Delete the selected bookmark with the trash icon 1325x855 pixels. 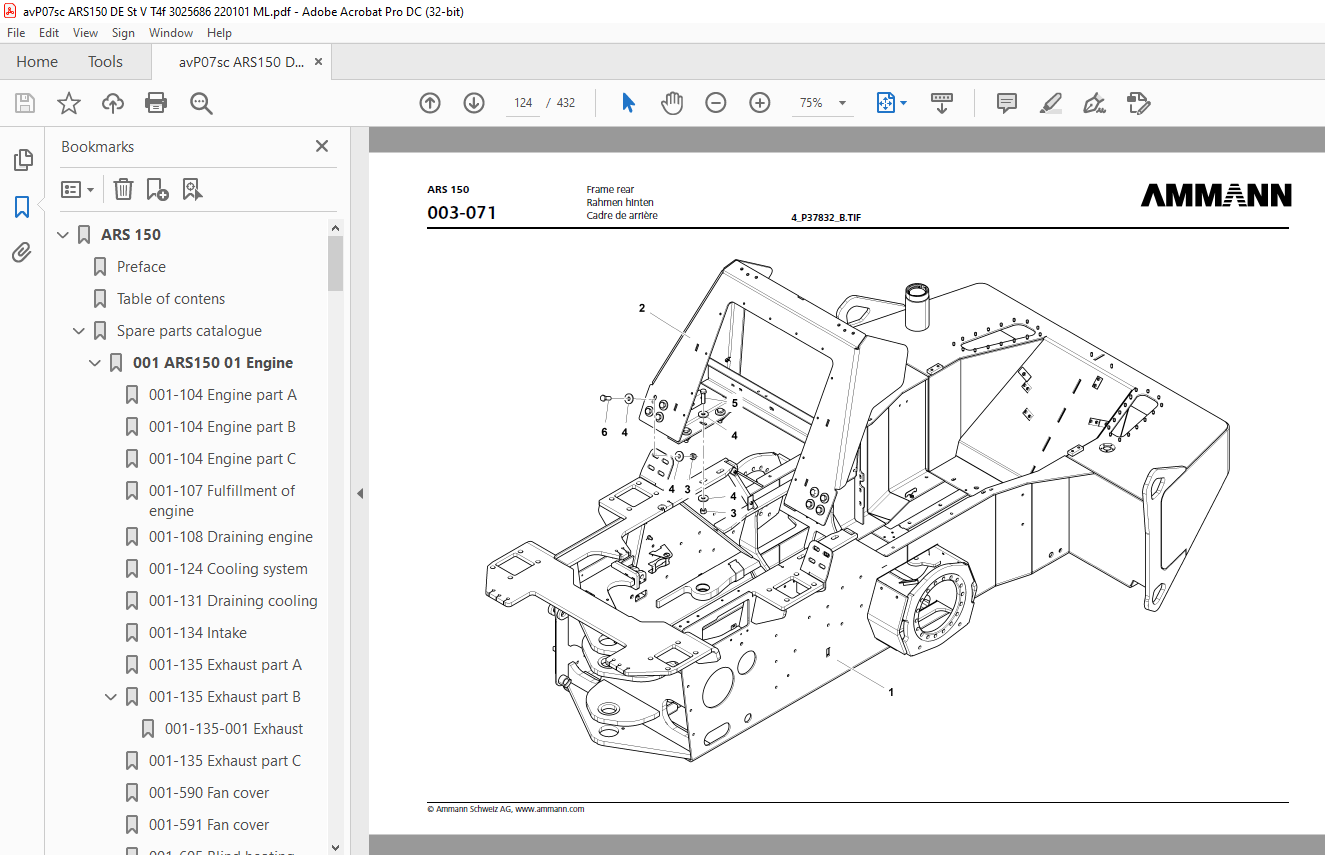coord(122,189)
